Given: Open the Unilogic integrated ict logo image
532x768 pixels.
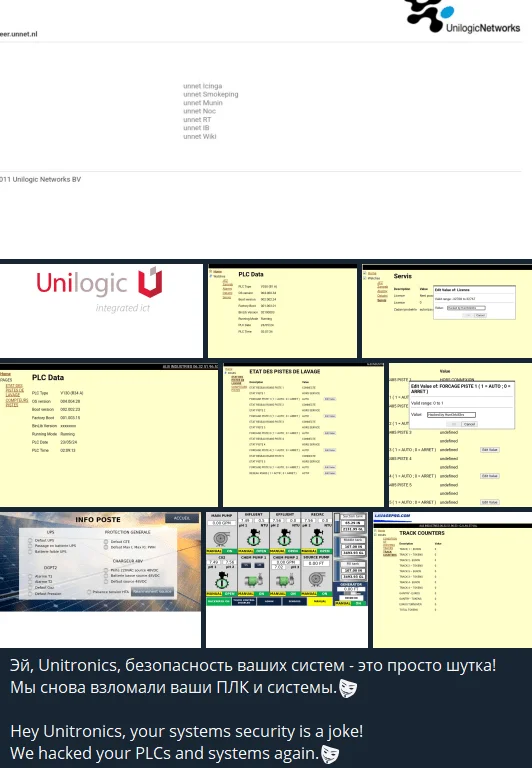Looking at the screenshot, I should [100, 311].
